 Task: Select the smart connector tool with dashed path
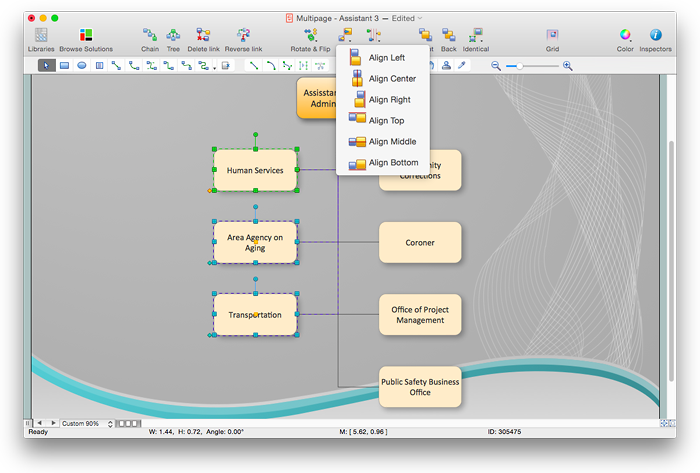pos(152,66)
